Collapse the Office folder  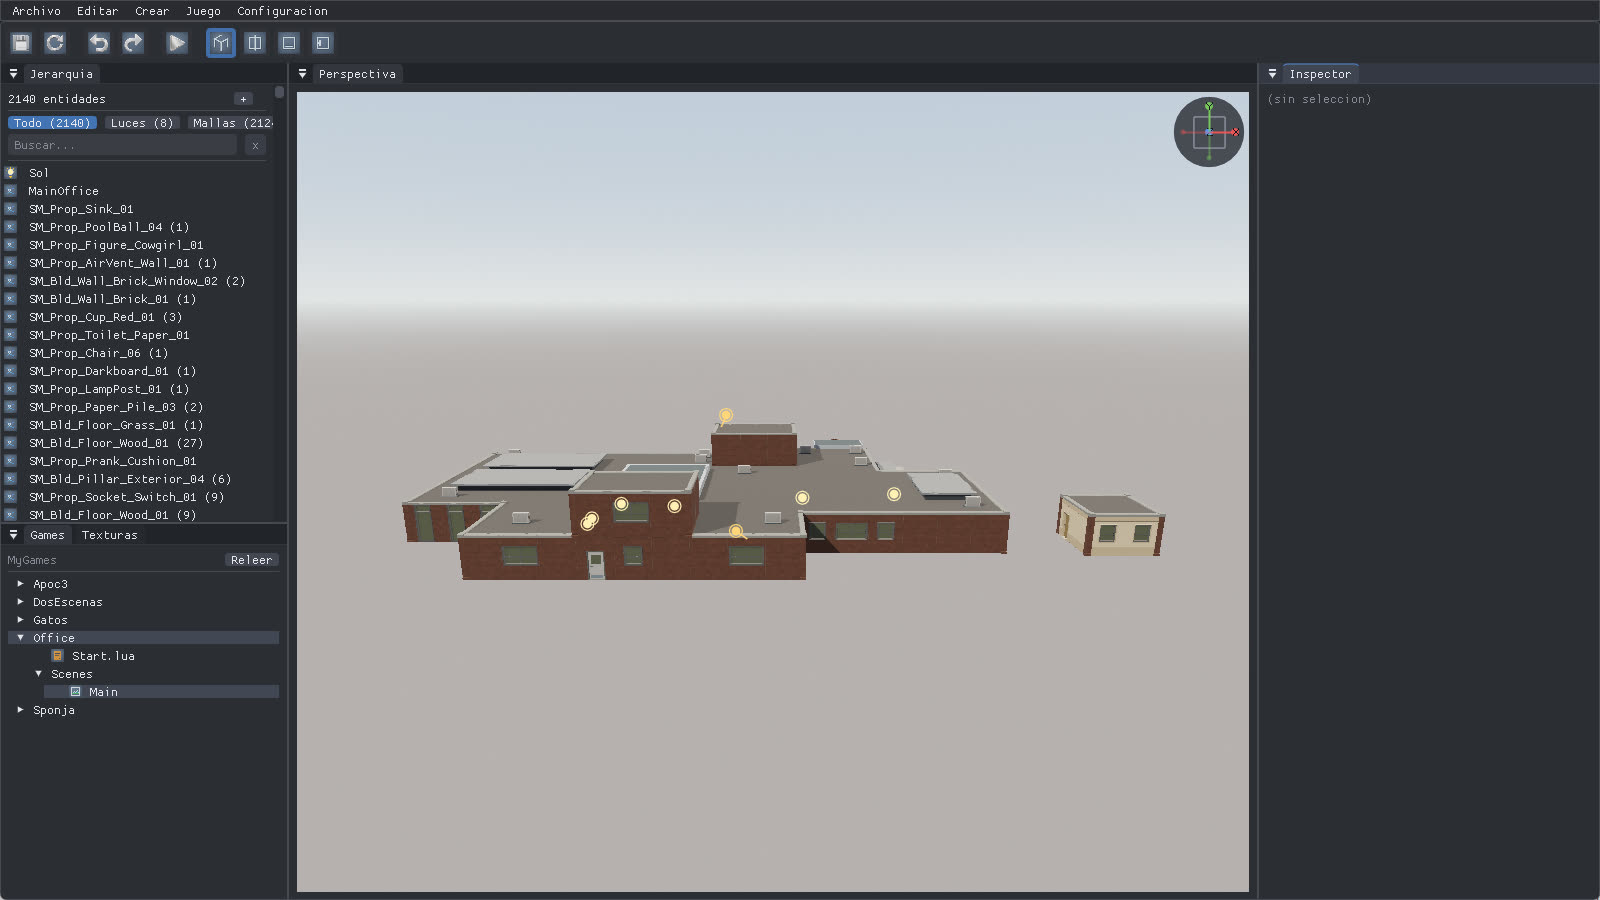click(20, 638)
